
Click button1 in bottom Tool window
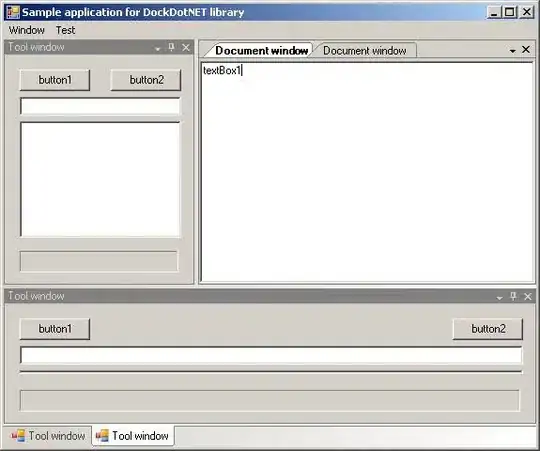pyautogui.click(x=55, y=329)
